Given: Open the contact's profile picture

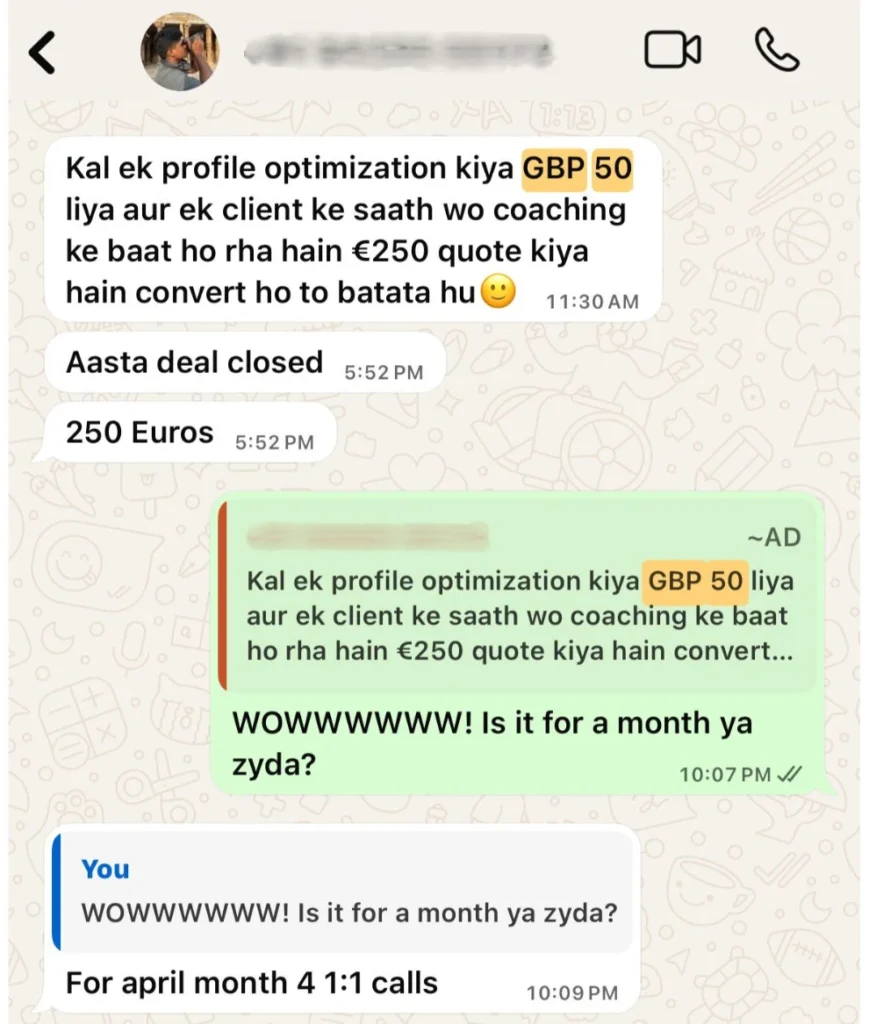Looking at the screenshot, I should click(x=180, y=52).
